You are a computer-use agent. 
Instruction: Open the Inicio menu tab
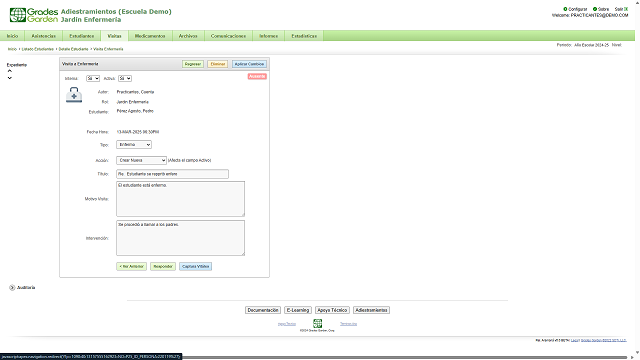tap(12, 36)
